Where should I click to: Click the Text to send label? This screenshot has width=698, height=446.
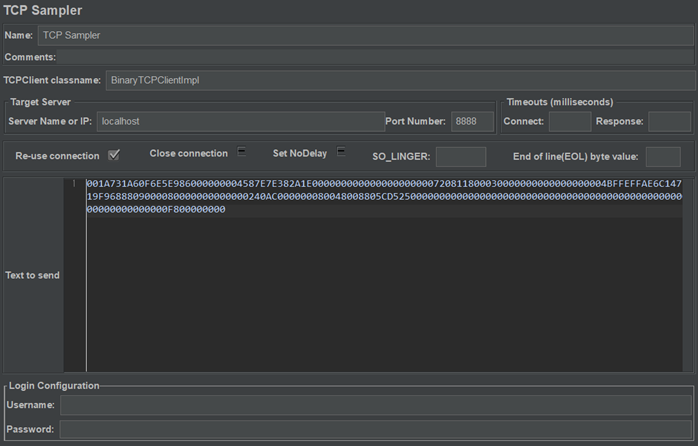point(32,275)
